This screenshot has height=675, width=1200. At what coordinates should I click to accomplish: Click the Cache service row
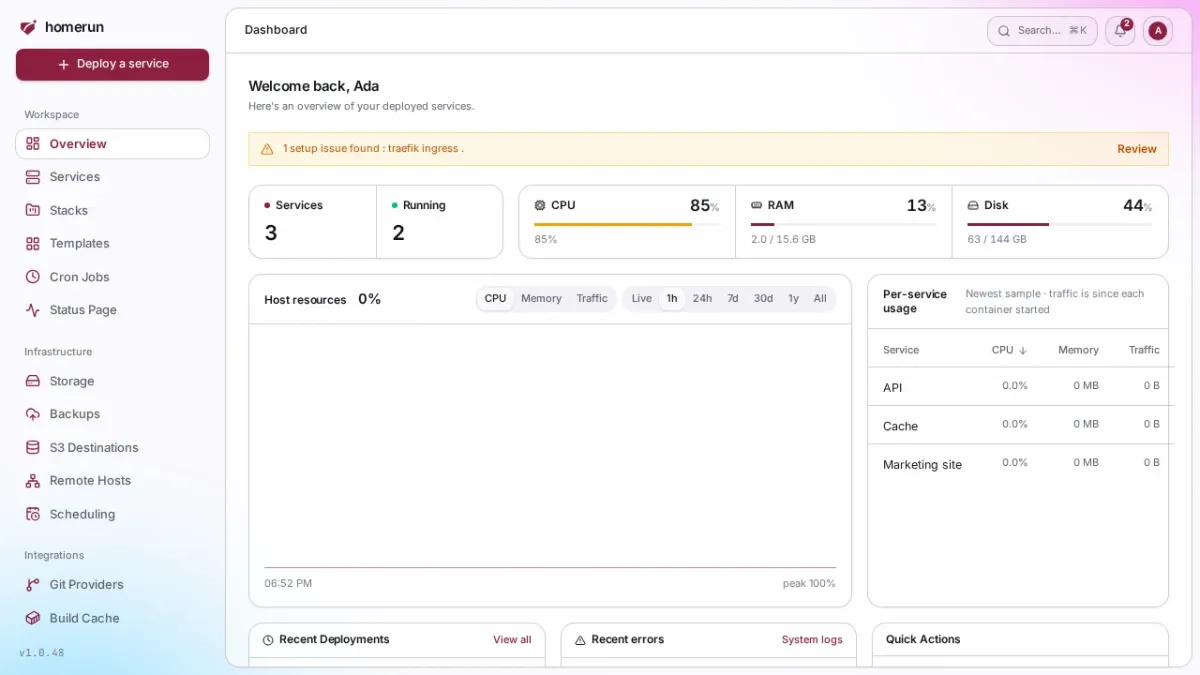(x=1018, y=425)
